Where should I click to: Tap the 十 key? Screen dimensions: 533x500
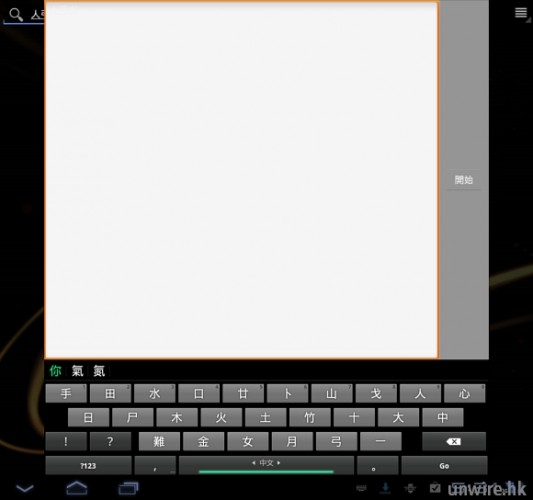[354, 417]
